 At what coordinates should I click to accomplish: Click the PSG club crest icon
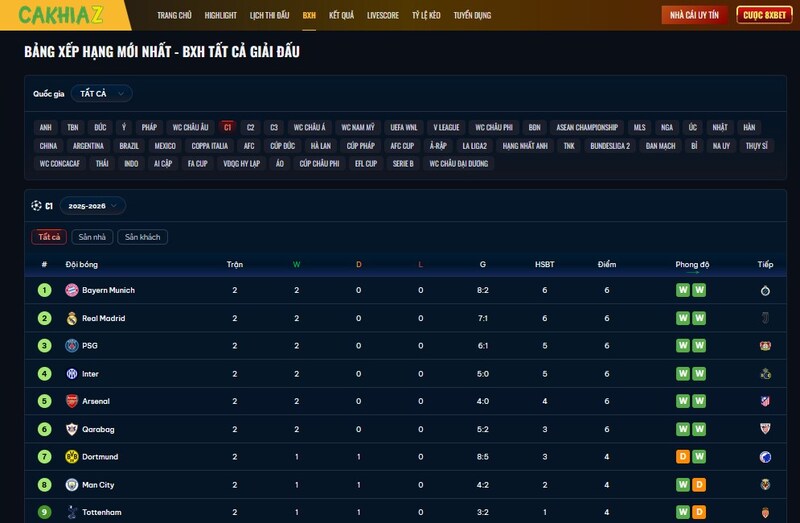coord(72,346)
